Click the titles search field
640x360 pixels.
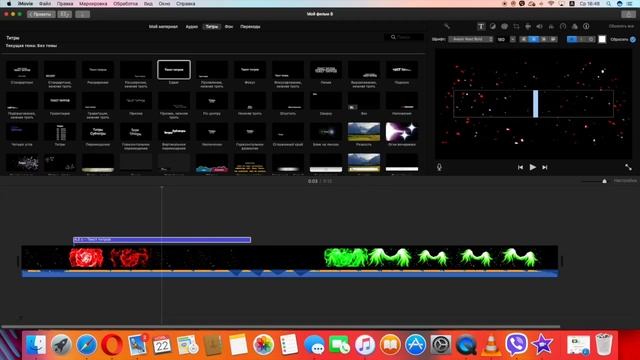tap(404, 37)
